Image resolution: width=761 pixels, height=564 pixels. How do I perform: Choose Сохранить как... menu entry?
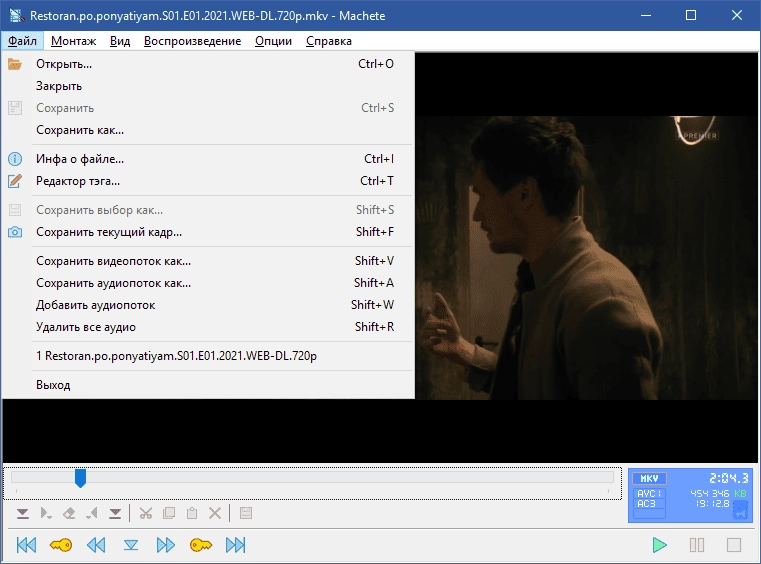coord(208,130)
